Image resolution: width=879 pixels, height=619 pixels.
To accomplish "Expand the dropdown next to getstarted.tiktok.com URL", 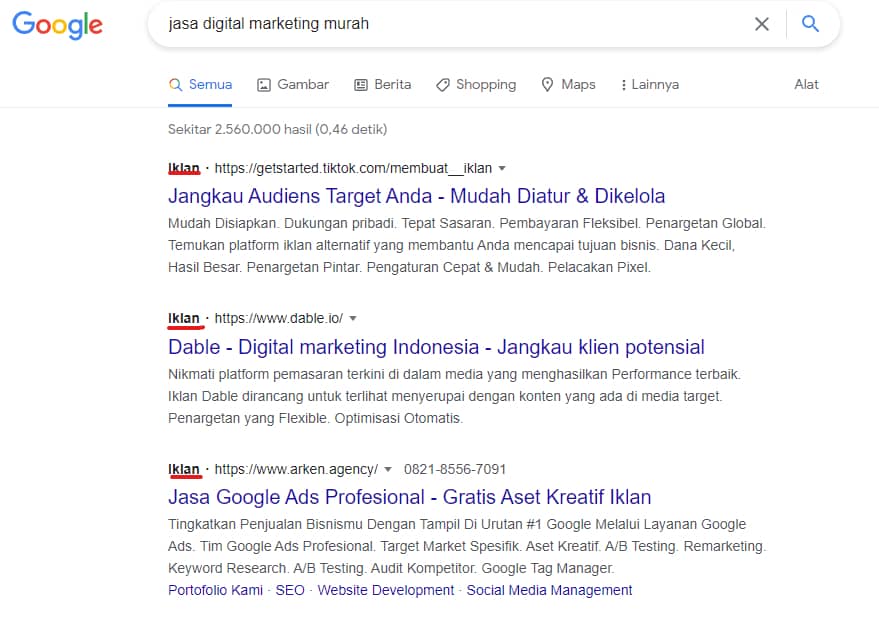I will click(x=501, y=168).
